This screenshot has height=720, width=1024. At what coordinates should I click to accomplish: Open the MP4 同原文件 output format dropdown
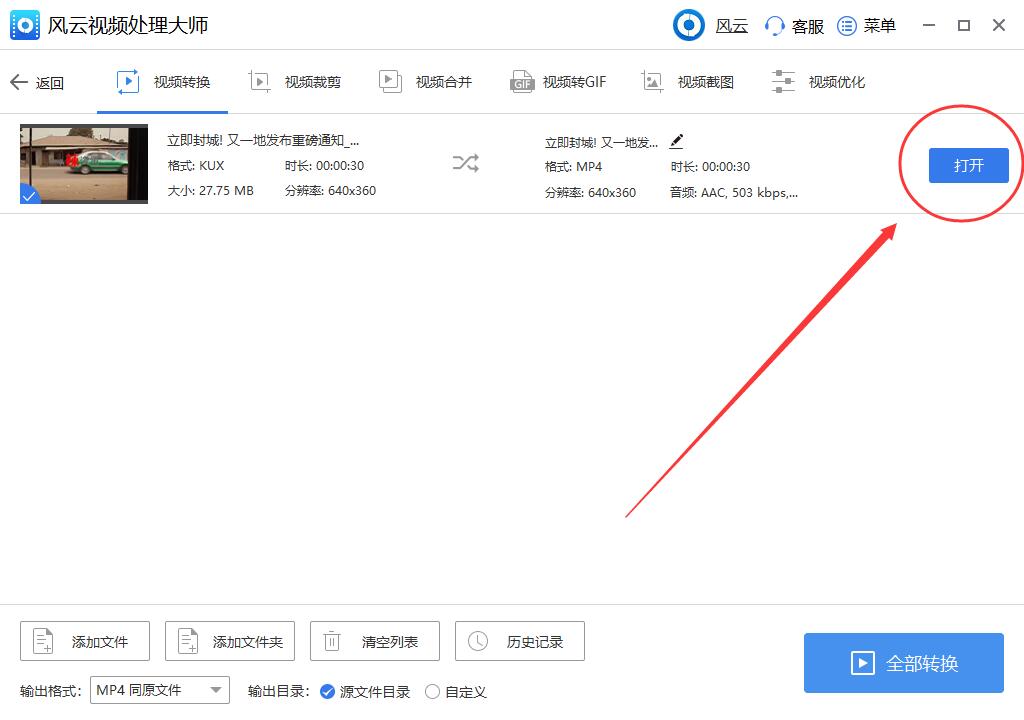[159, 689]
